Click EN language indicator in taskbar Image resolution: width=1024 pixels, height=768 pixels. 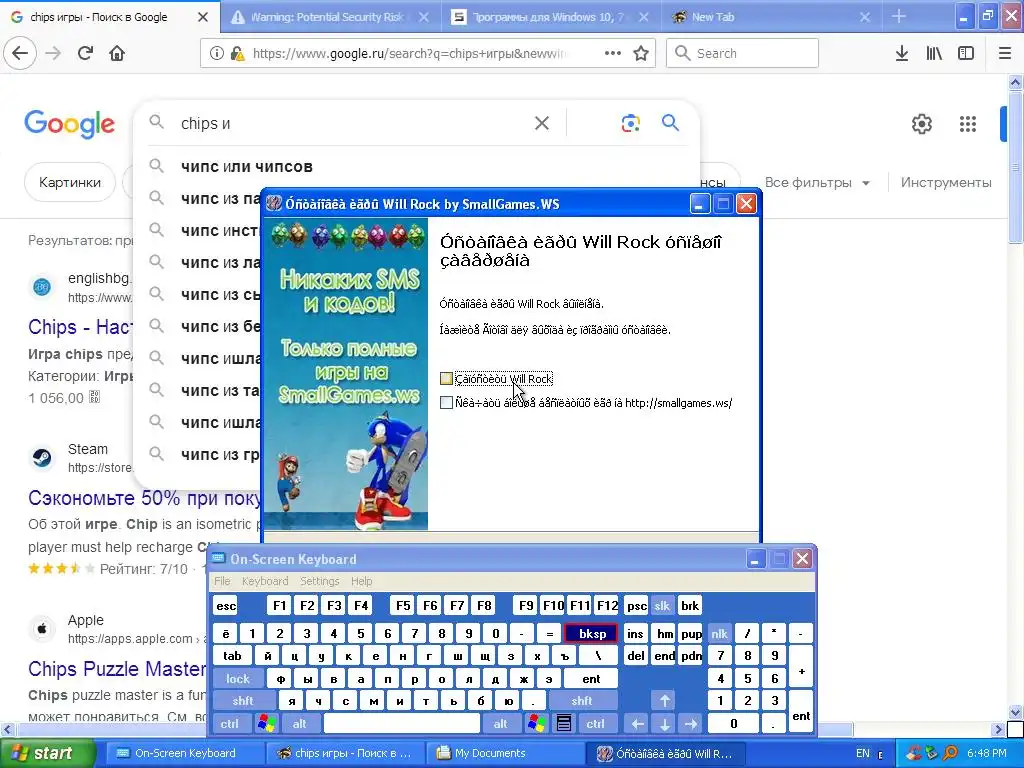point(863,753)
